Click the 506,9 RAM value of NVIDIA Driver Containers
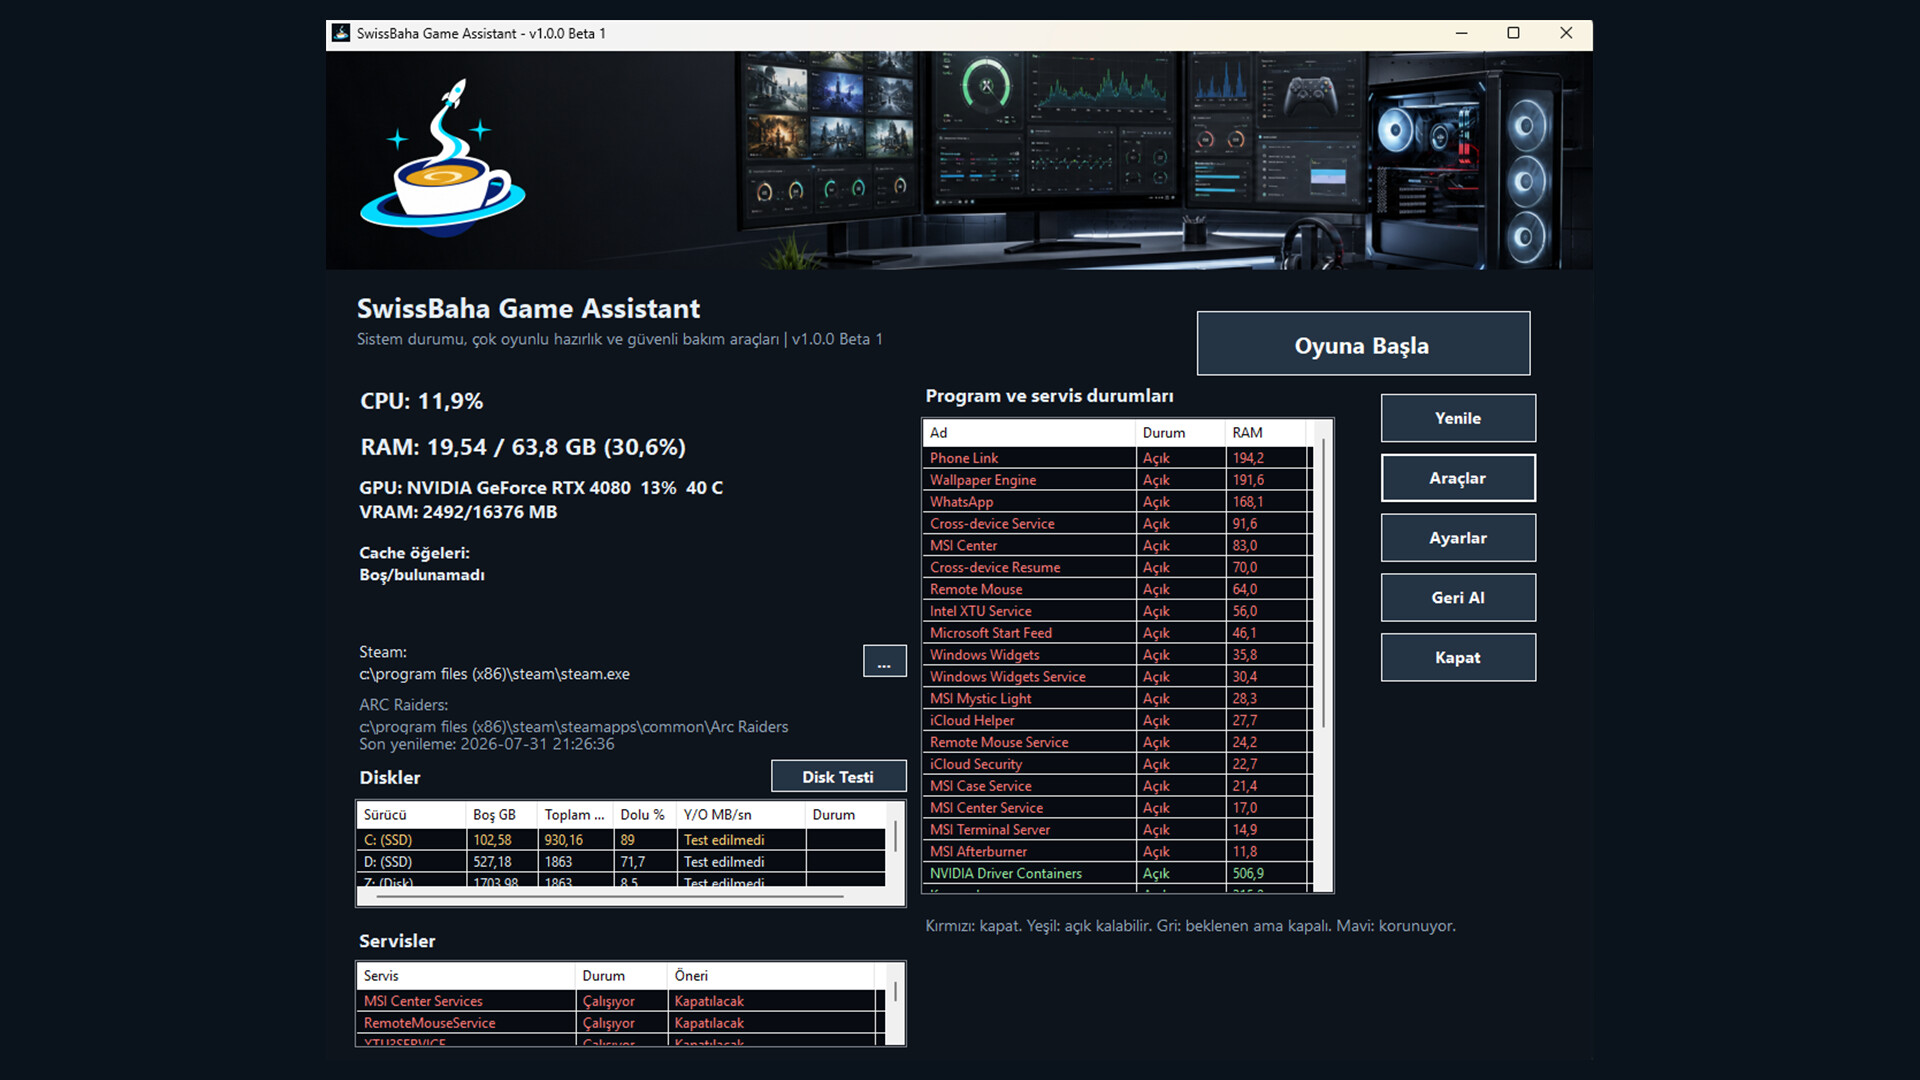The width and height of the screenshot is (1920, 1080). pyautogui.click(x=1248, y=874)
